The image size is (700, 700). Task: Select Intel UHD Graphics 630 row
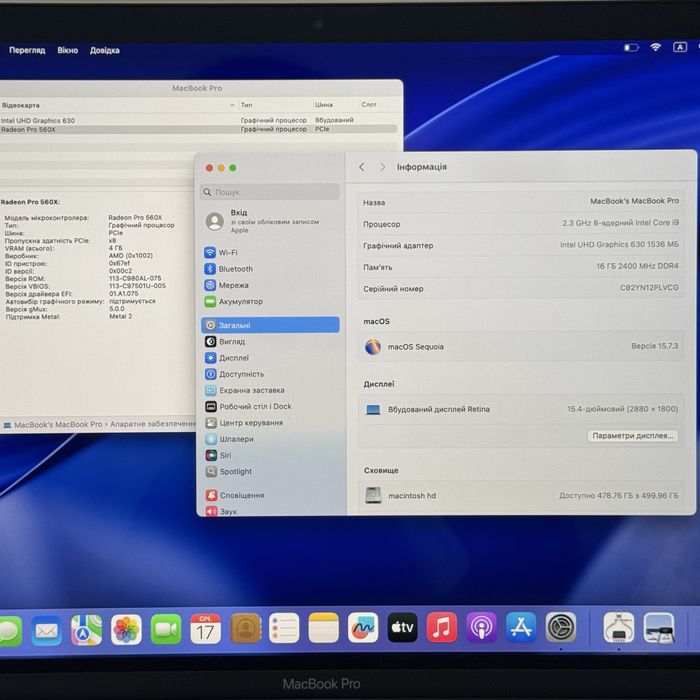coord(198,120)
